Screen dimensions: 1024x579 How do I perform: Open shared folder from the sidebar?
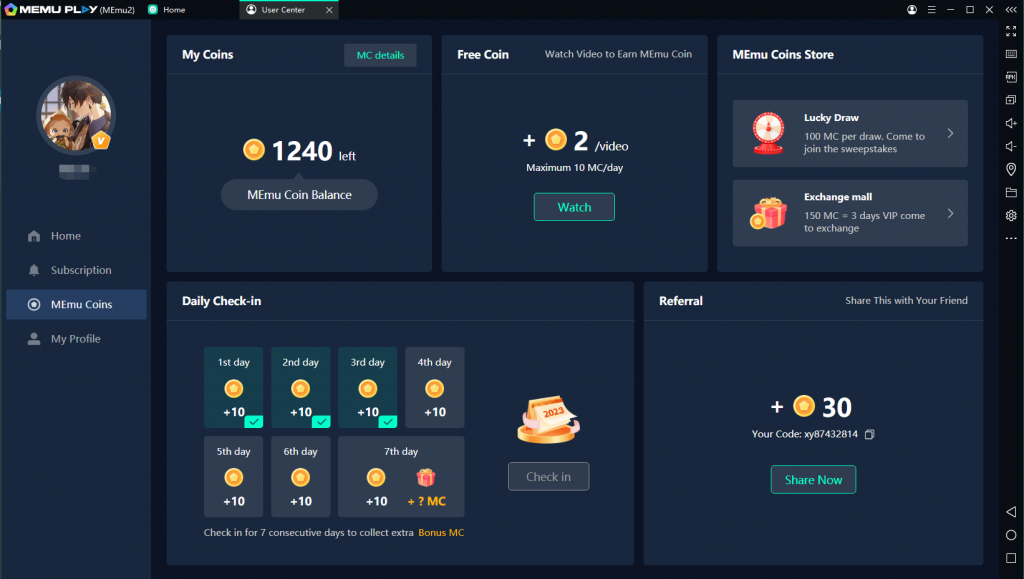click(x=1011, y=191)
